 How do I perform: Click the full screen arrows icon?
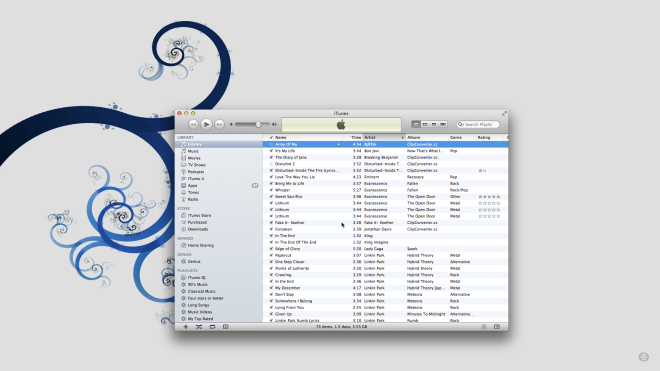tap(504, 113)
